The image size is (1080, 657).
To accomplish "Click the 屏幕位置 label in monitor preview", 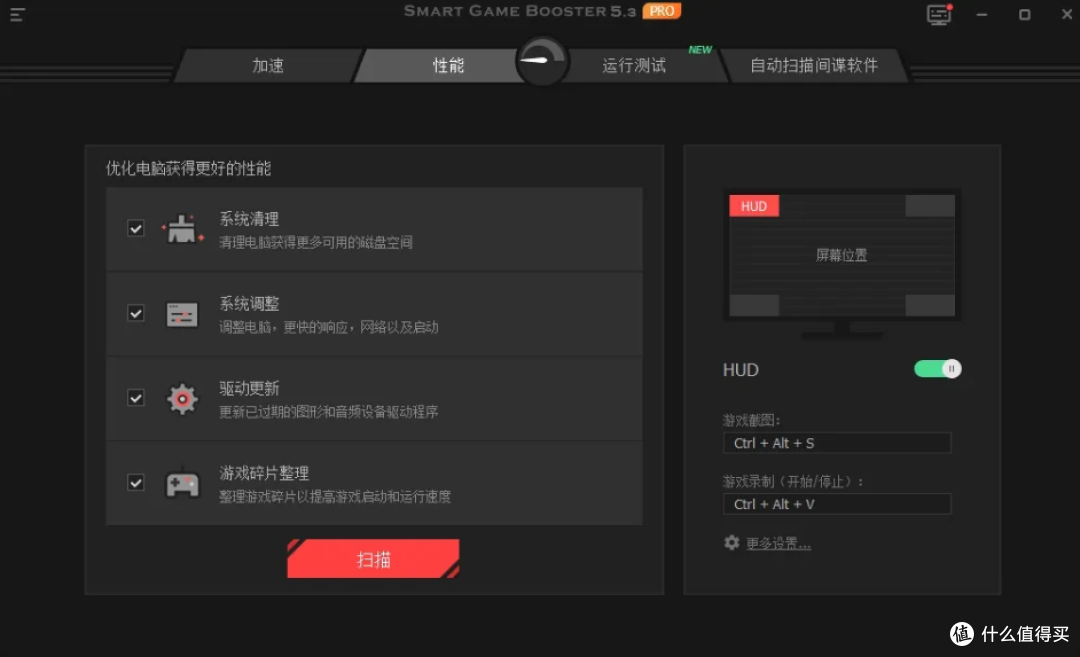I will (x=842, y=256).
